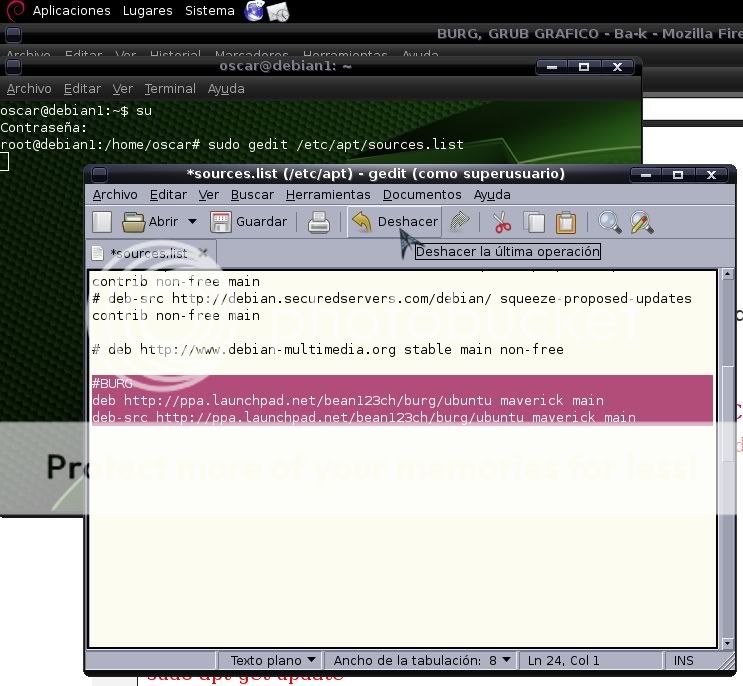Screen dimensions: 743x686
Task: Open the Terminal menu in terminal window
Action: pos(169,89)
